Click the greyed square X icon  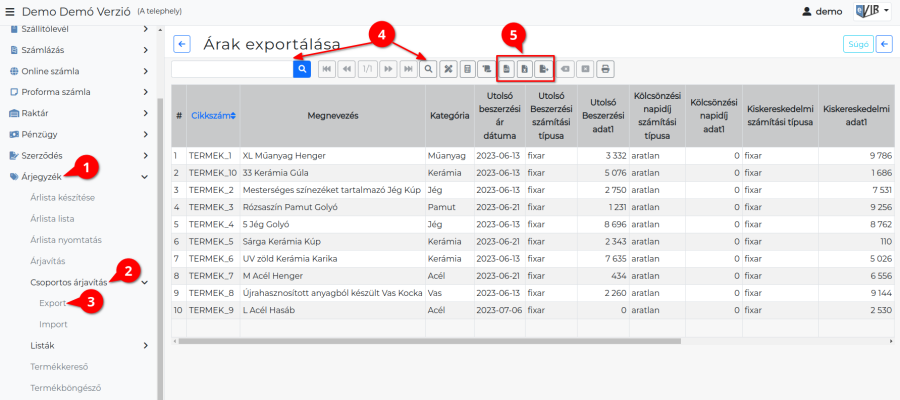click(x=585, y=69)
